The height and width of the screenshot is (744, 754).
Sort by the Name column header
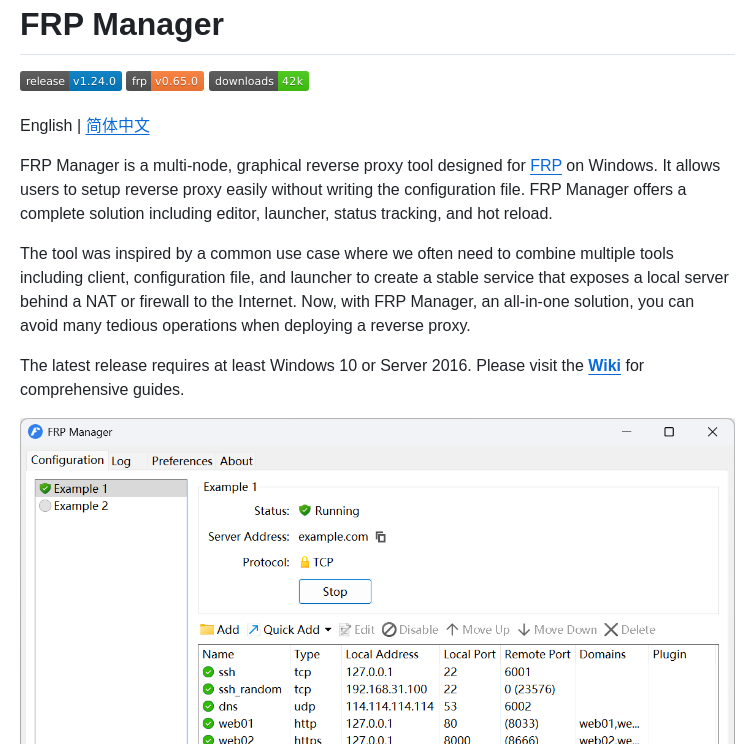click(245, 654)
